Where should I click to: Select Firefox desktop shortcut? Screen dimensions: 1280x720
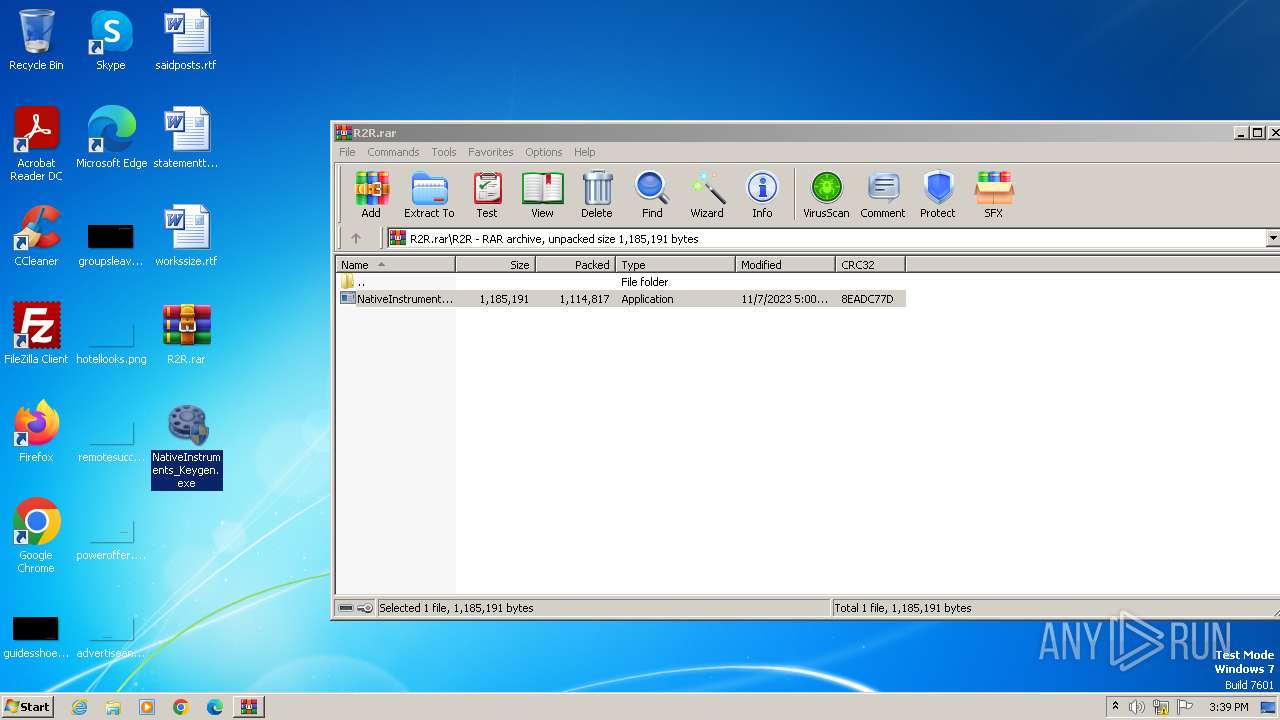click(x=36, y=432)
